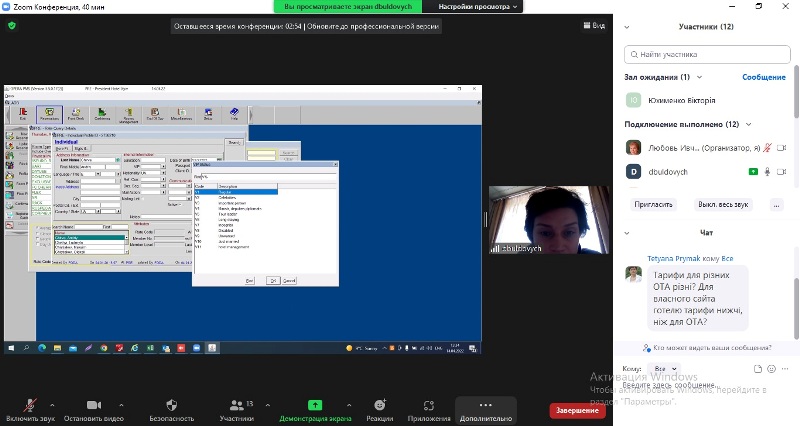Expand share screen options arrow
Viewport: 800px width, 426px height.
(x=349, y=406)
